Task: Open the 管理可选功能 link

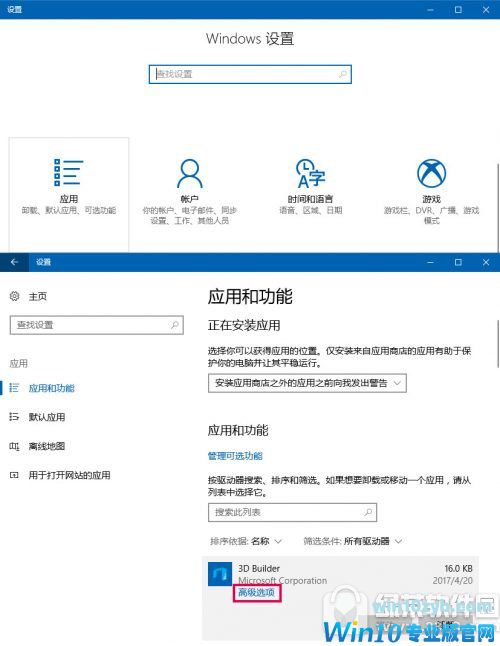Action: tap(235, 456)
